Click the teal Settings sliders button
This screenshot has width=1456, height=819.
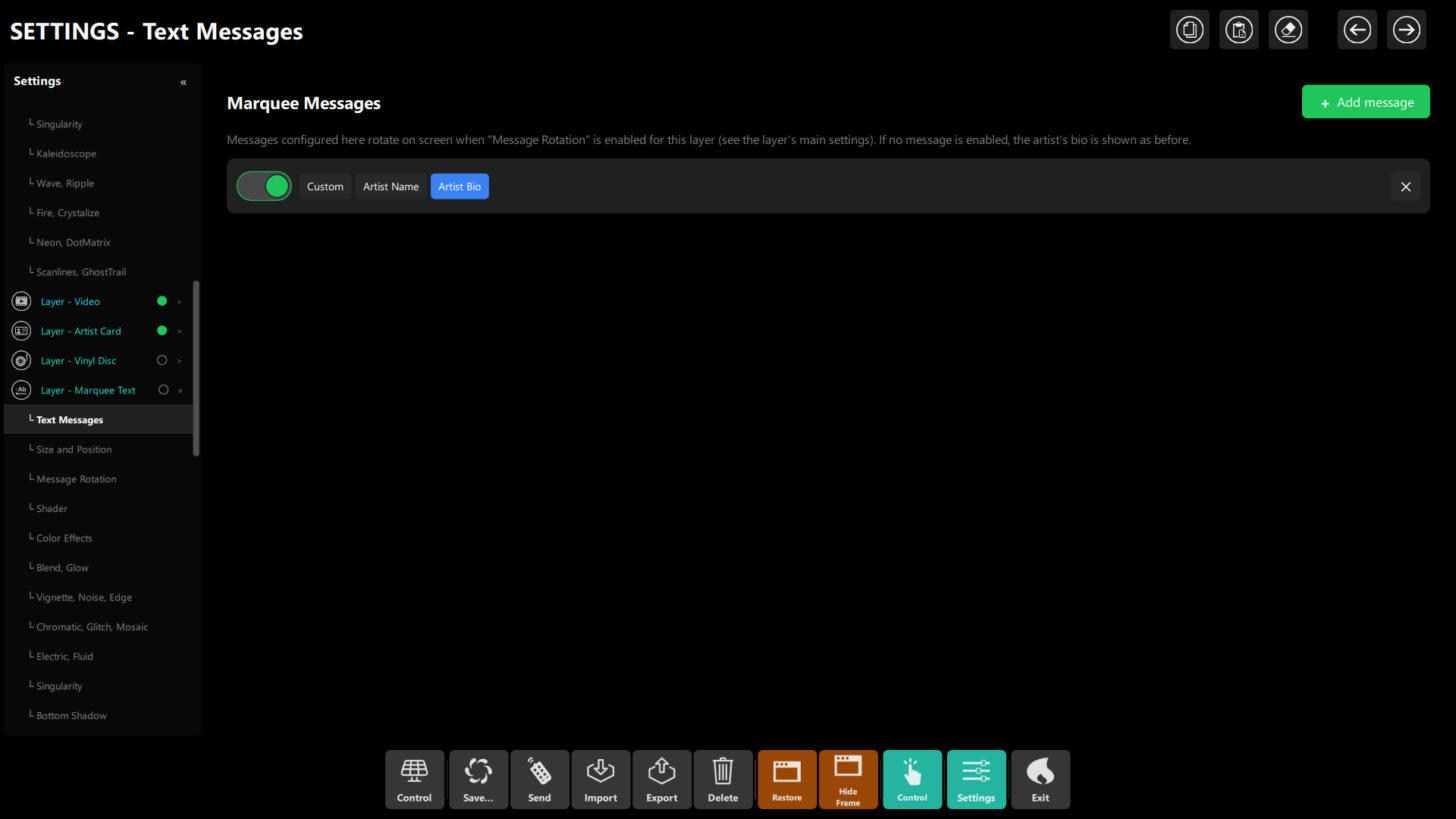click(x=976, y=779)
